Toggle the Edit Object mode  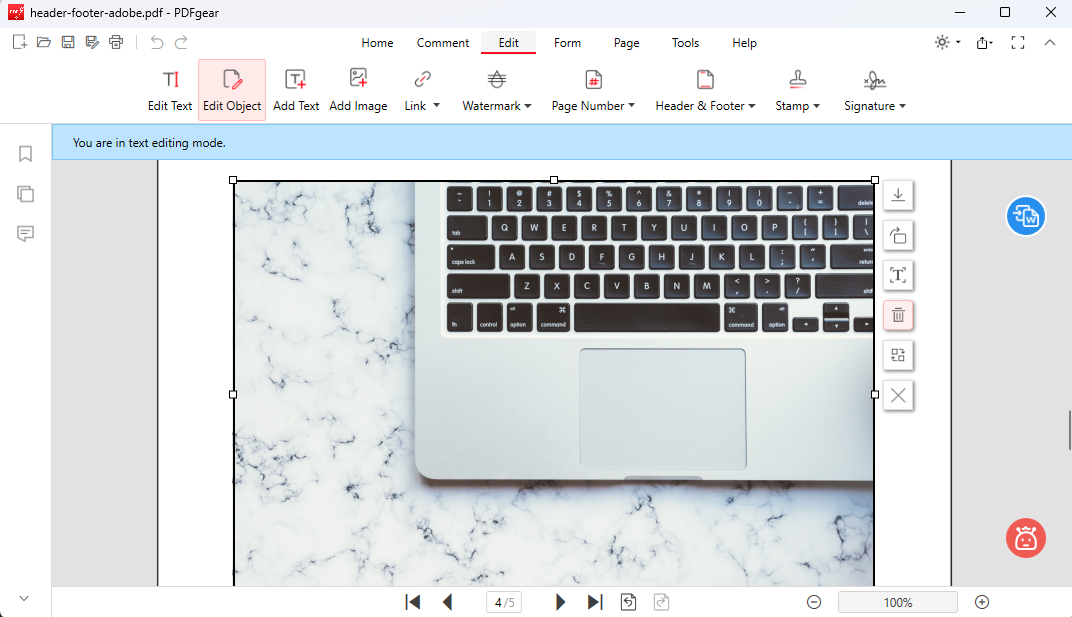click(231, 90)
